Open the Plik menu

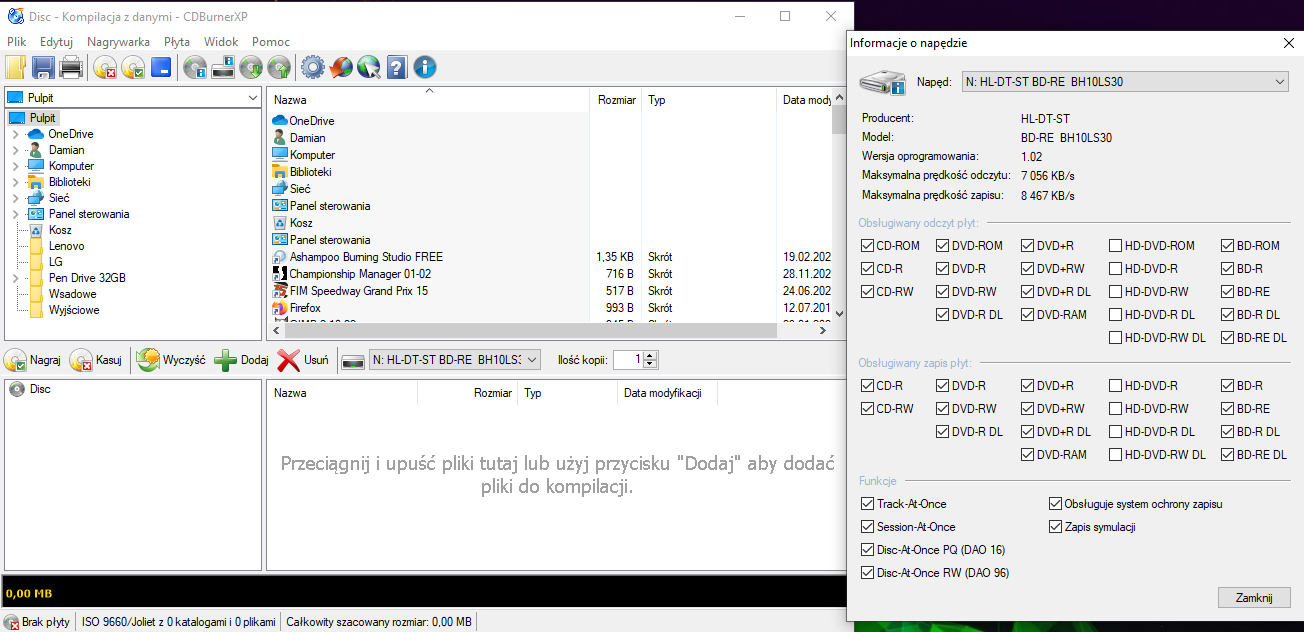click(16, 42)
